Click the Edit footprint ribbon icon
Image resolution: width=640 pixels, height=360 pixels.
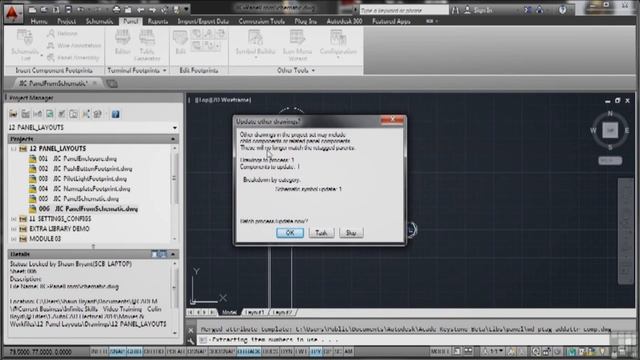point(180,42)
